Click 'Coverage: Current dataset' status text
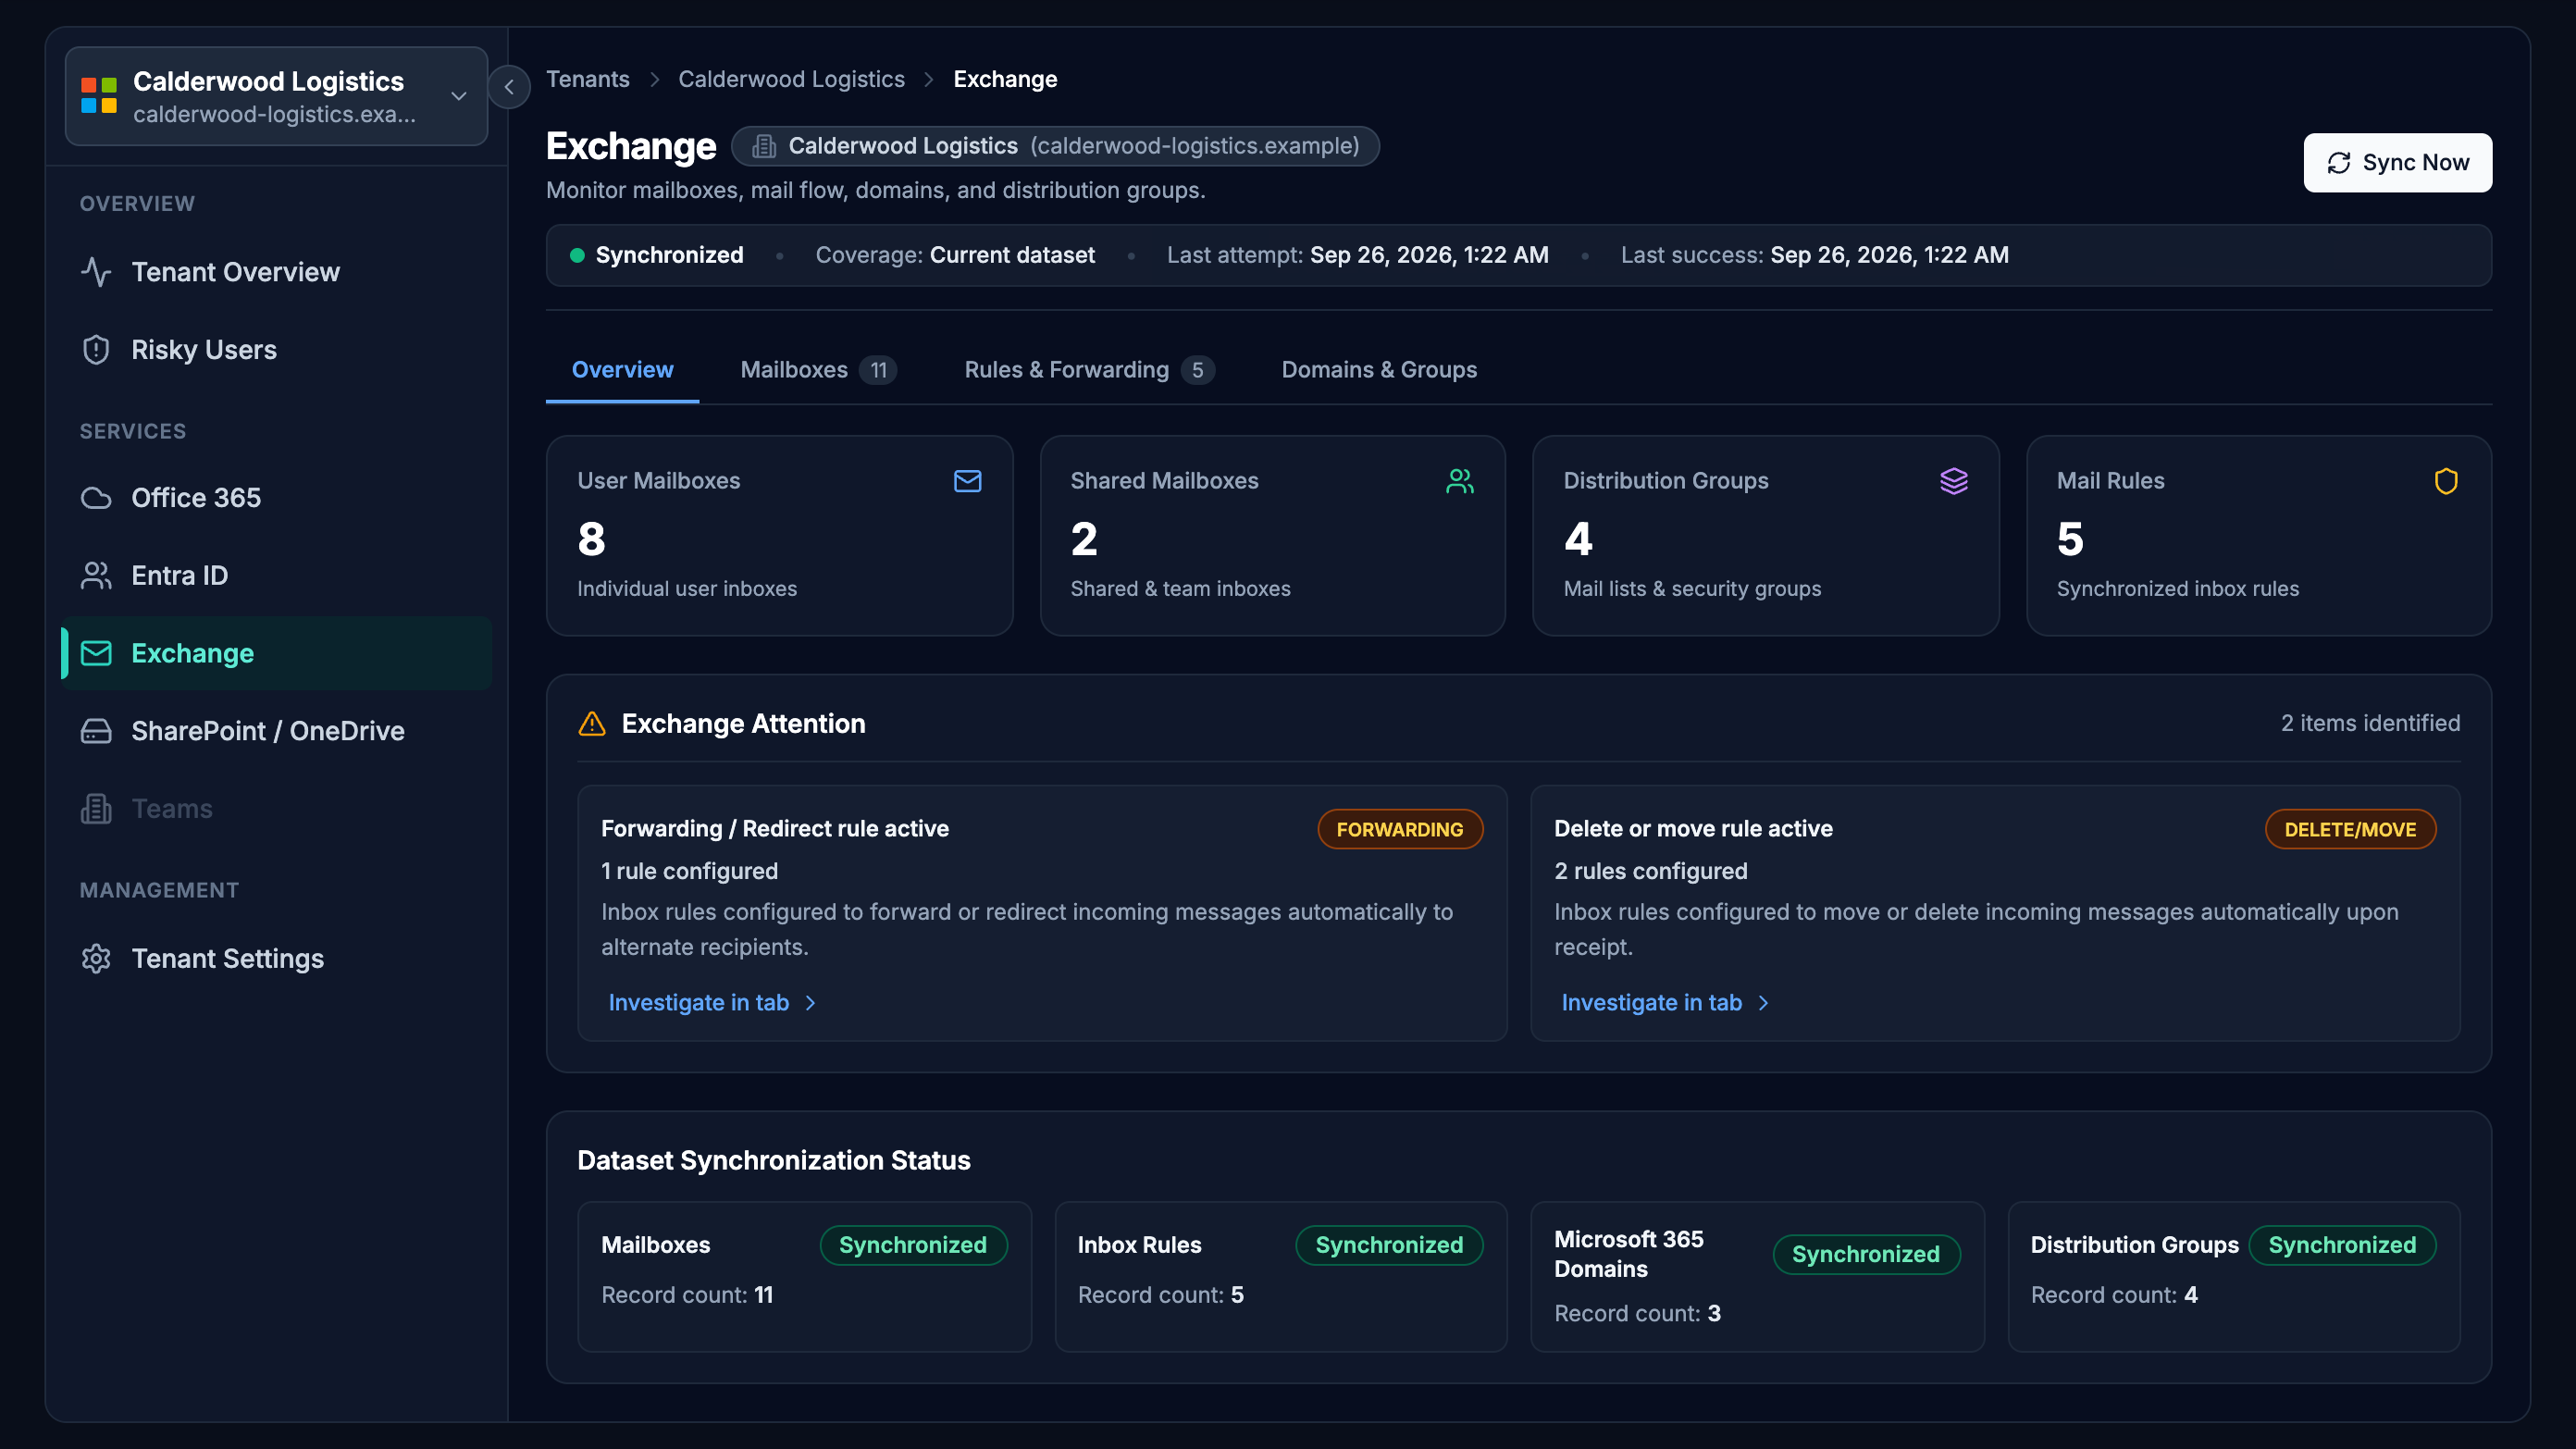 (x=955, y=255)
